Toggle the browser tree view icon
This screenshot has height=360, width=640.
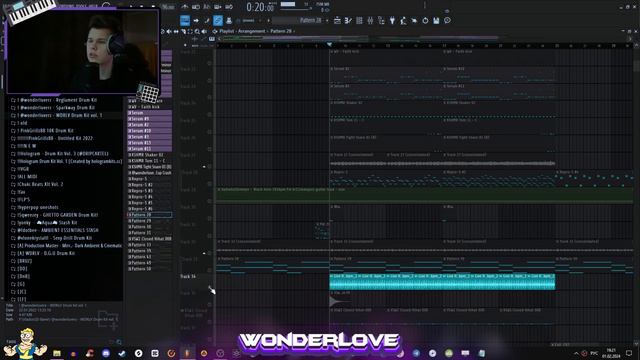381,20
